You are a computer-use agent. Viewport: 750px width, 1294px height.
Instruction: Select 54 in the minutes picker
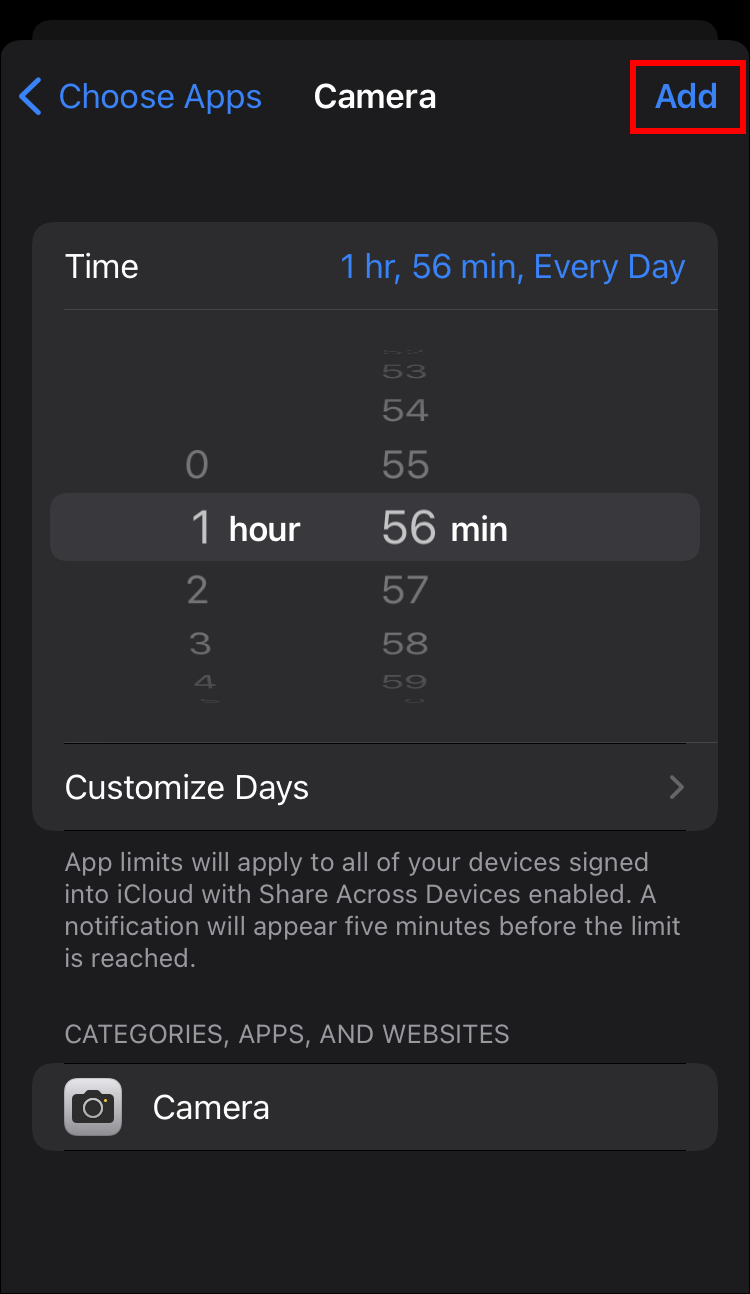(405, 410)
